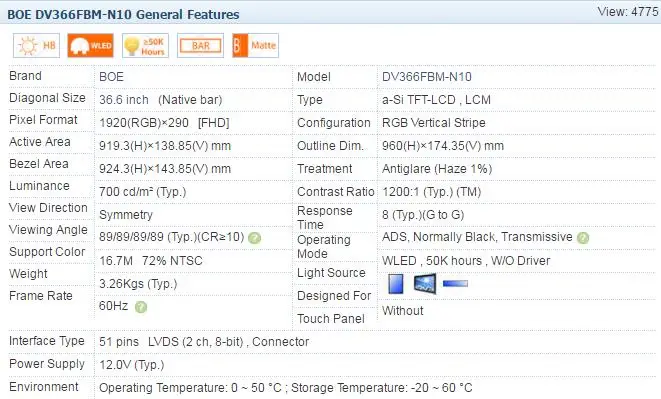Click the Contrast Ratio row label
This screenshot has width=661, height=399.
[336, 192]
